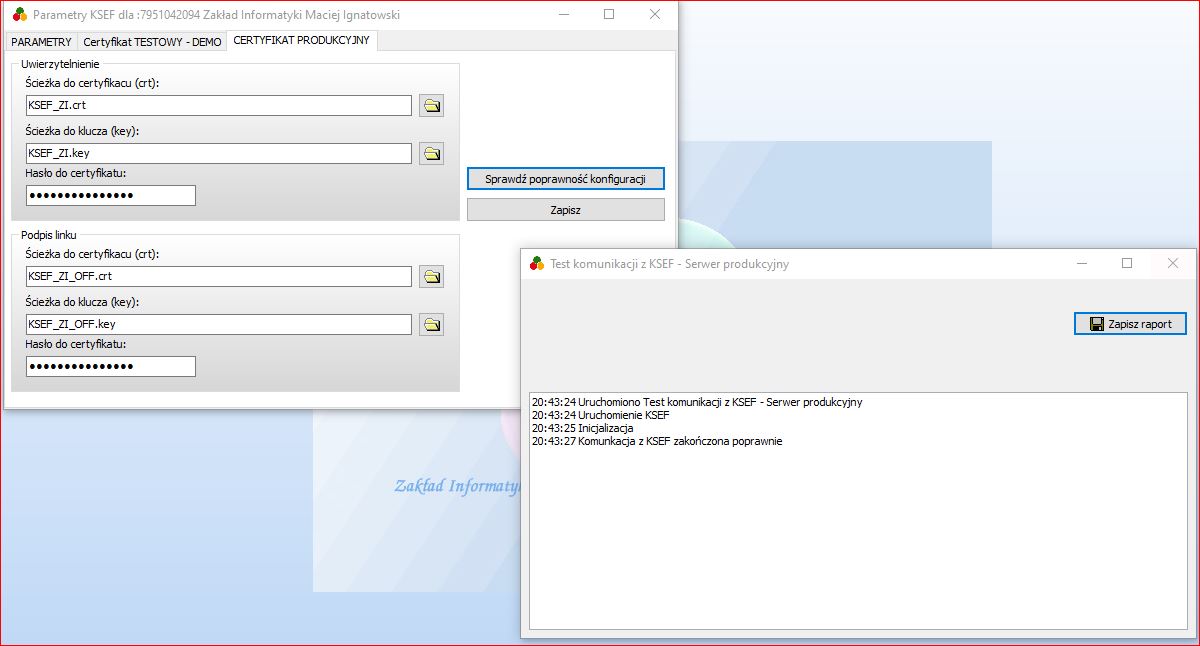Switch to the PARAMETRY tab
This screenshot has height=646, width=1200.
click(41, 42)
